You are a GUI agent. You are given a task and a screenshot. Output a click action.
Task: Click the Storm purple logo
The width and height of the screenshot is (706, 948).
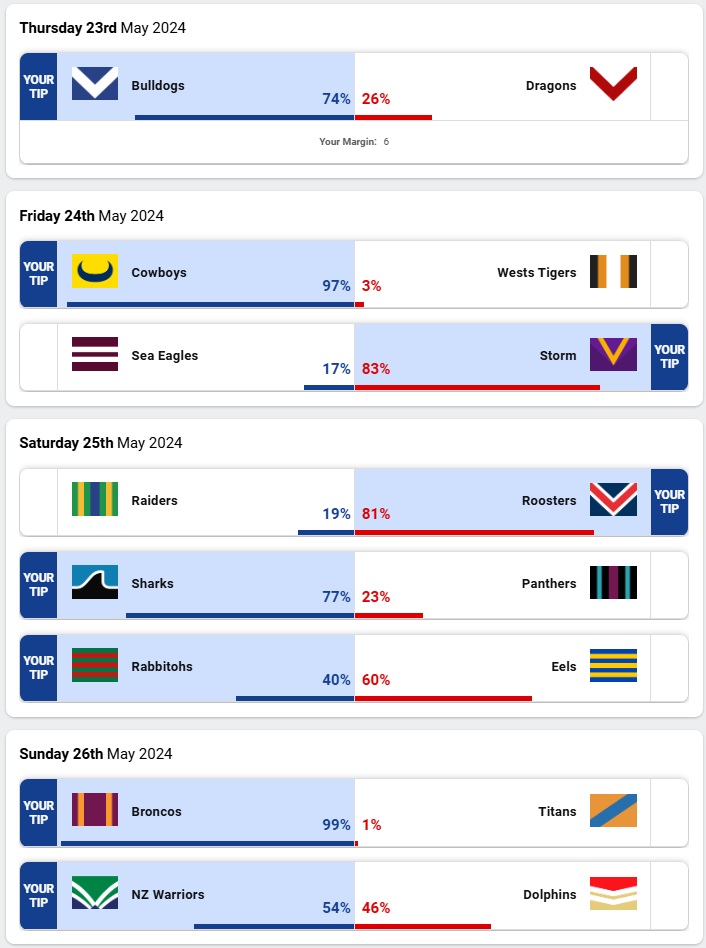coord(613,354)
